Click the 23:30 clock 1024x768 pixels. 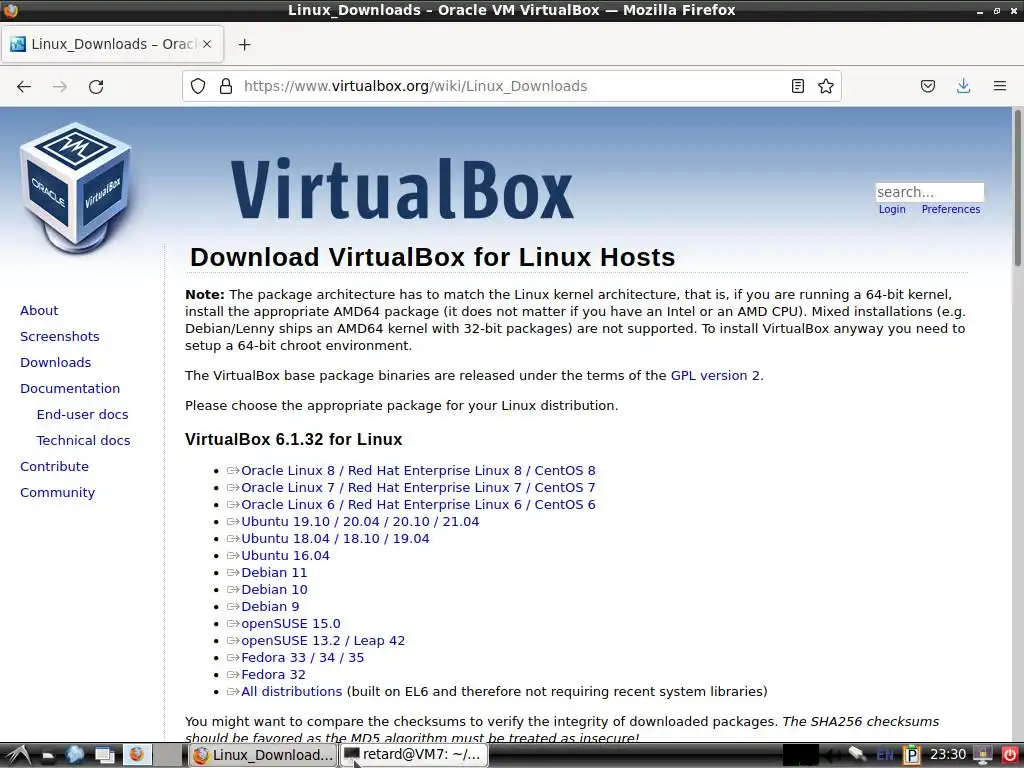(948, 755)
